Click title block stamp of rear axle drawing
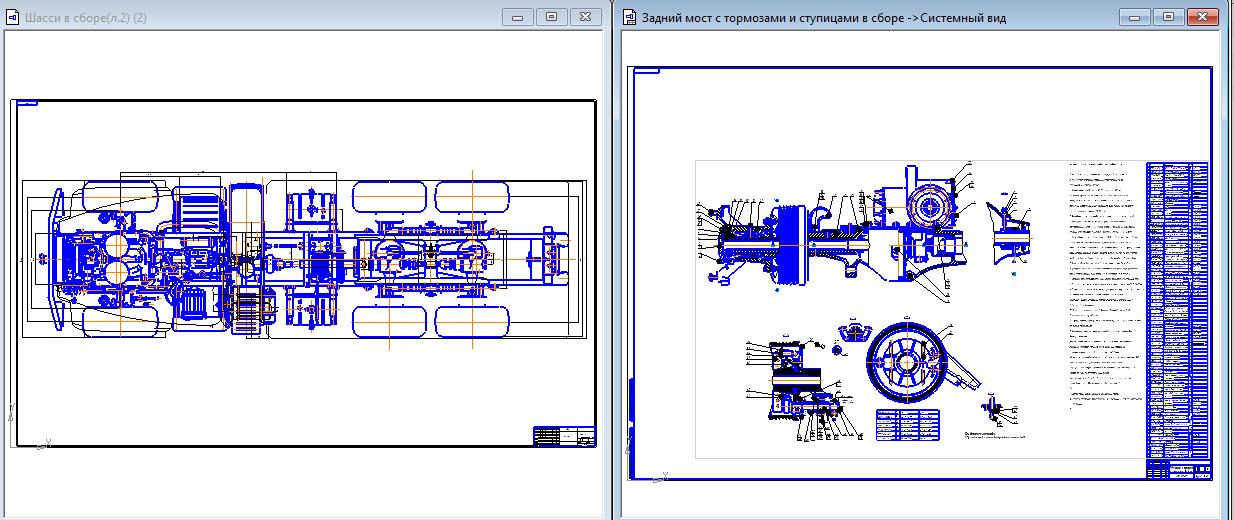Viewport: 1234px width, 520px height. [x=1178, y=470]
